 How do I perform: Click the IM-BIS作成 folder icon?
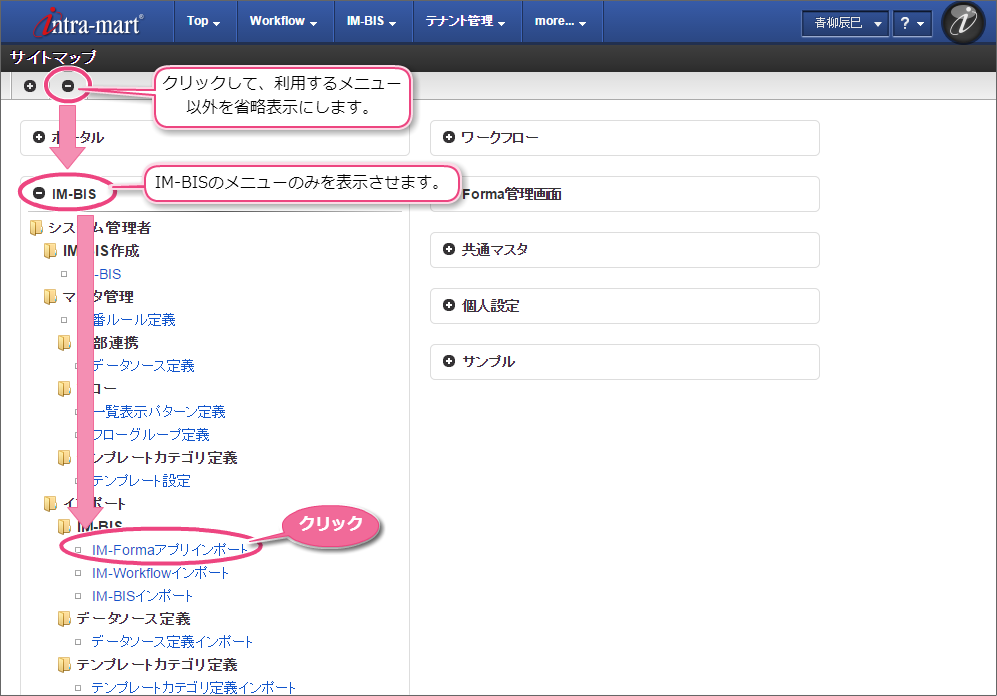pos(50,250)
